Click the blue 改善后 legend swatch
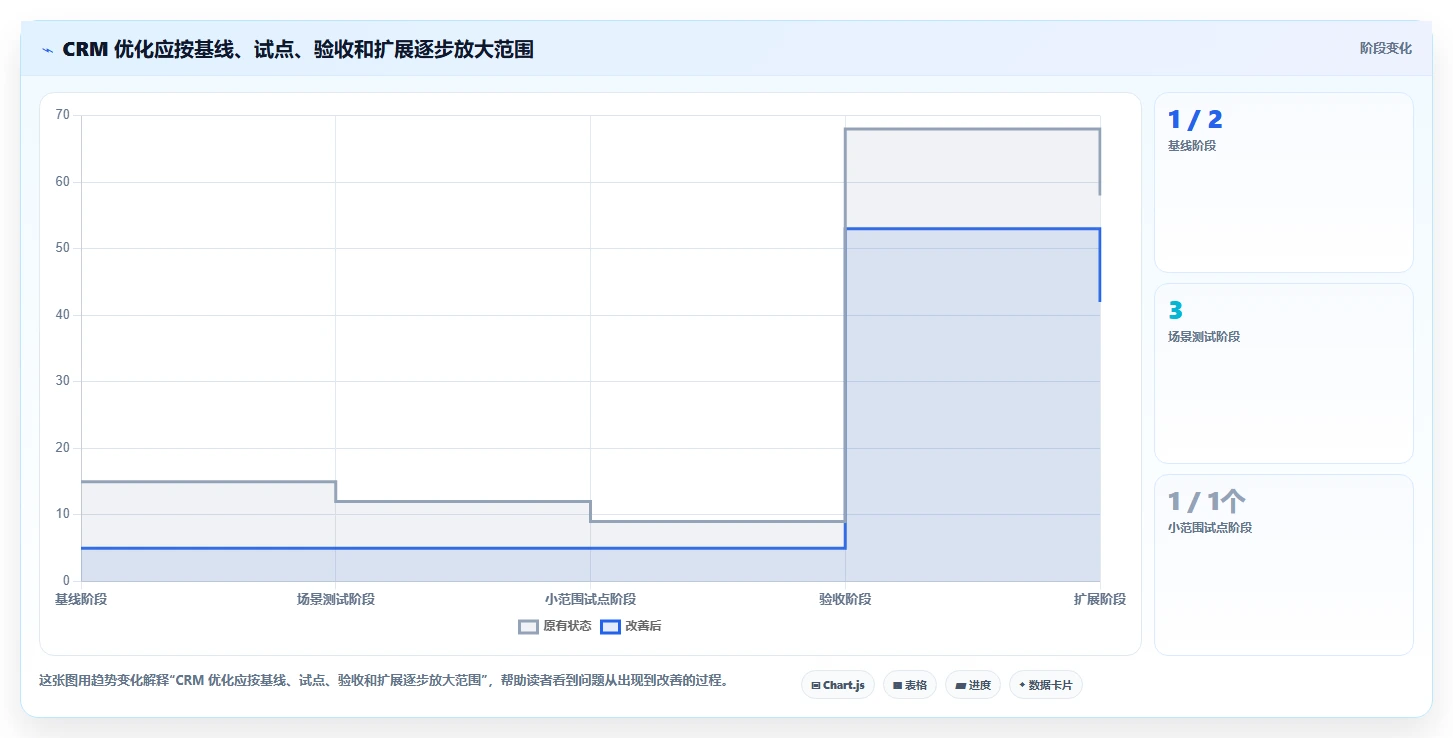This screenshot has width=1453, height=738. [611, 627]
